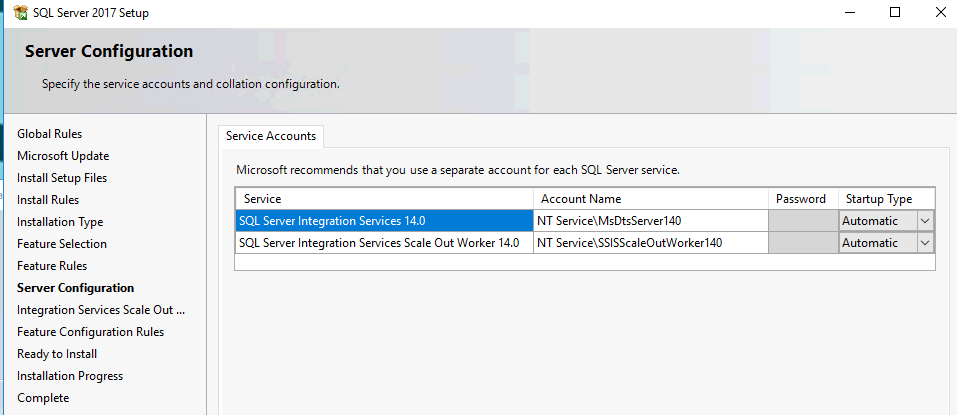Select Microsoft Update step in sidebar

pos(63,156)
